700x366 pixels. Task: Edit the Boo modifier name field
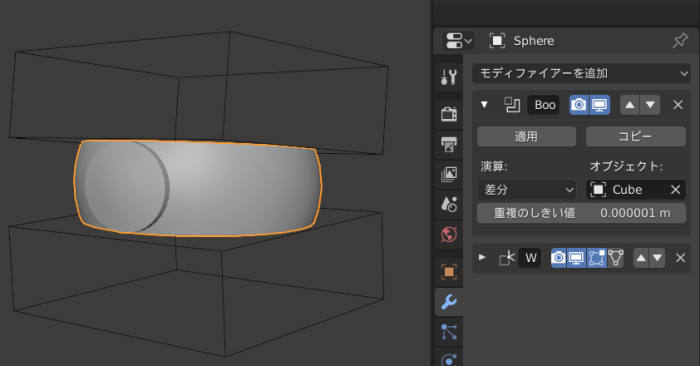[543, 105]
